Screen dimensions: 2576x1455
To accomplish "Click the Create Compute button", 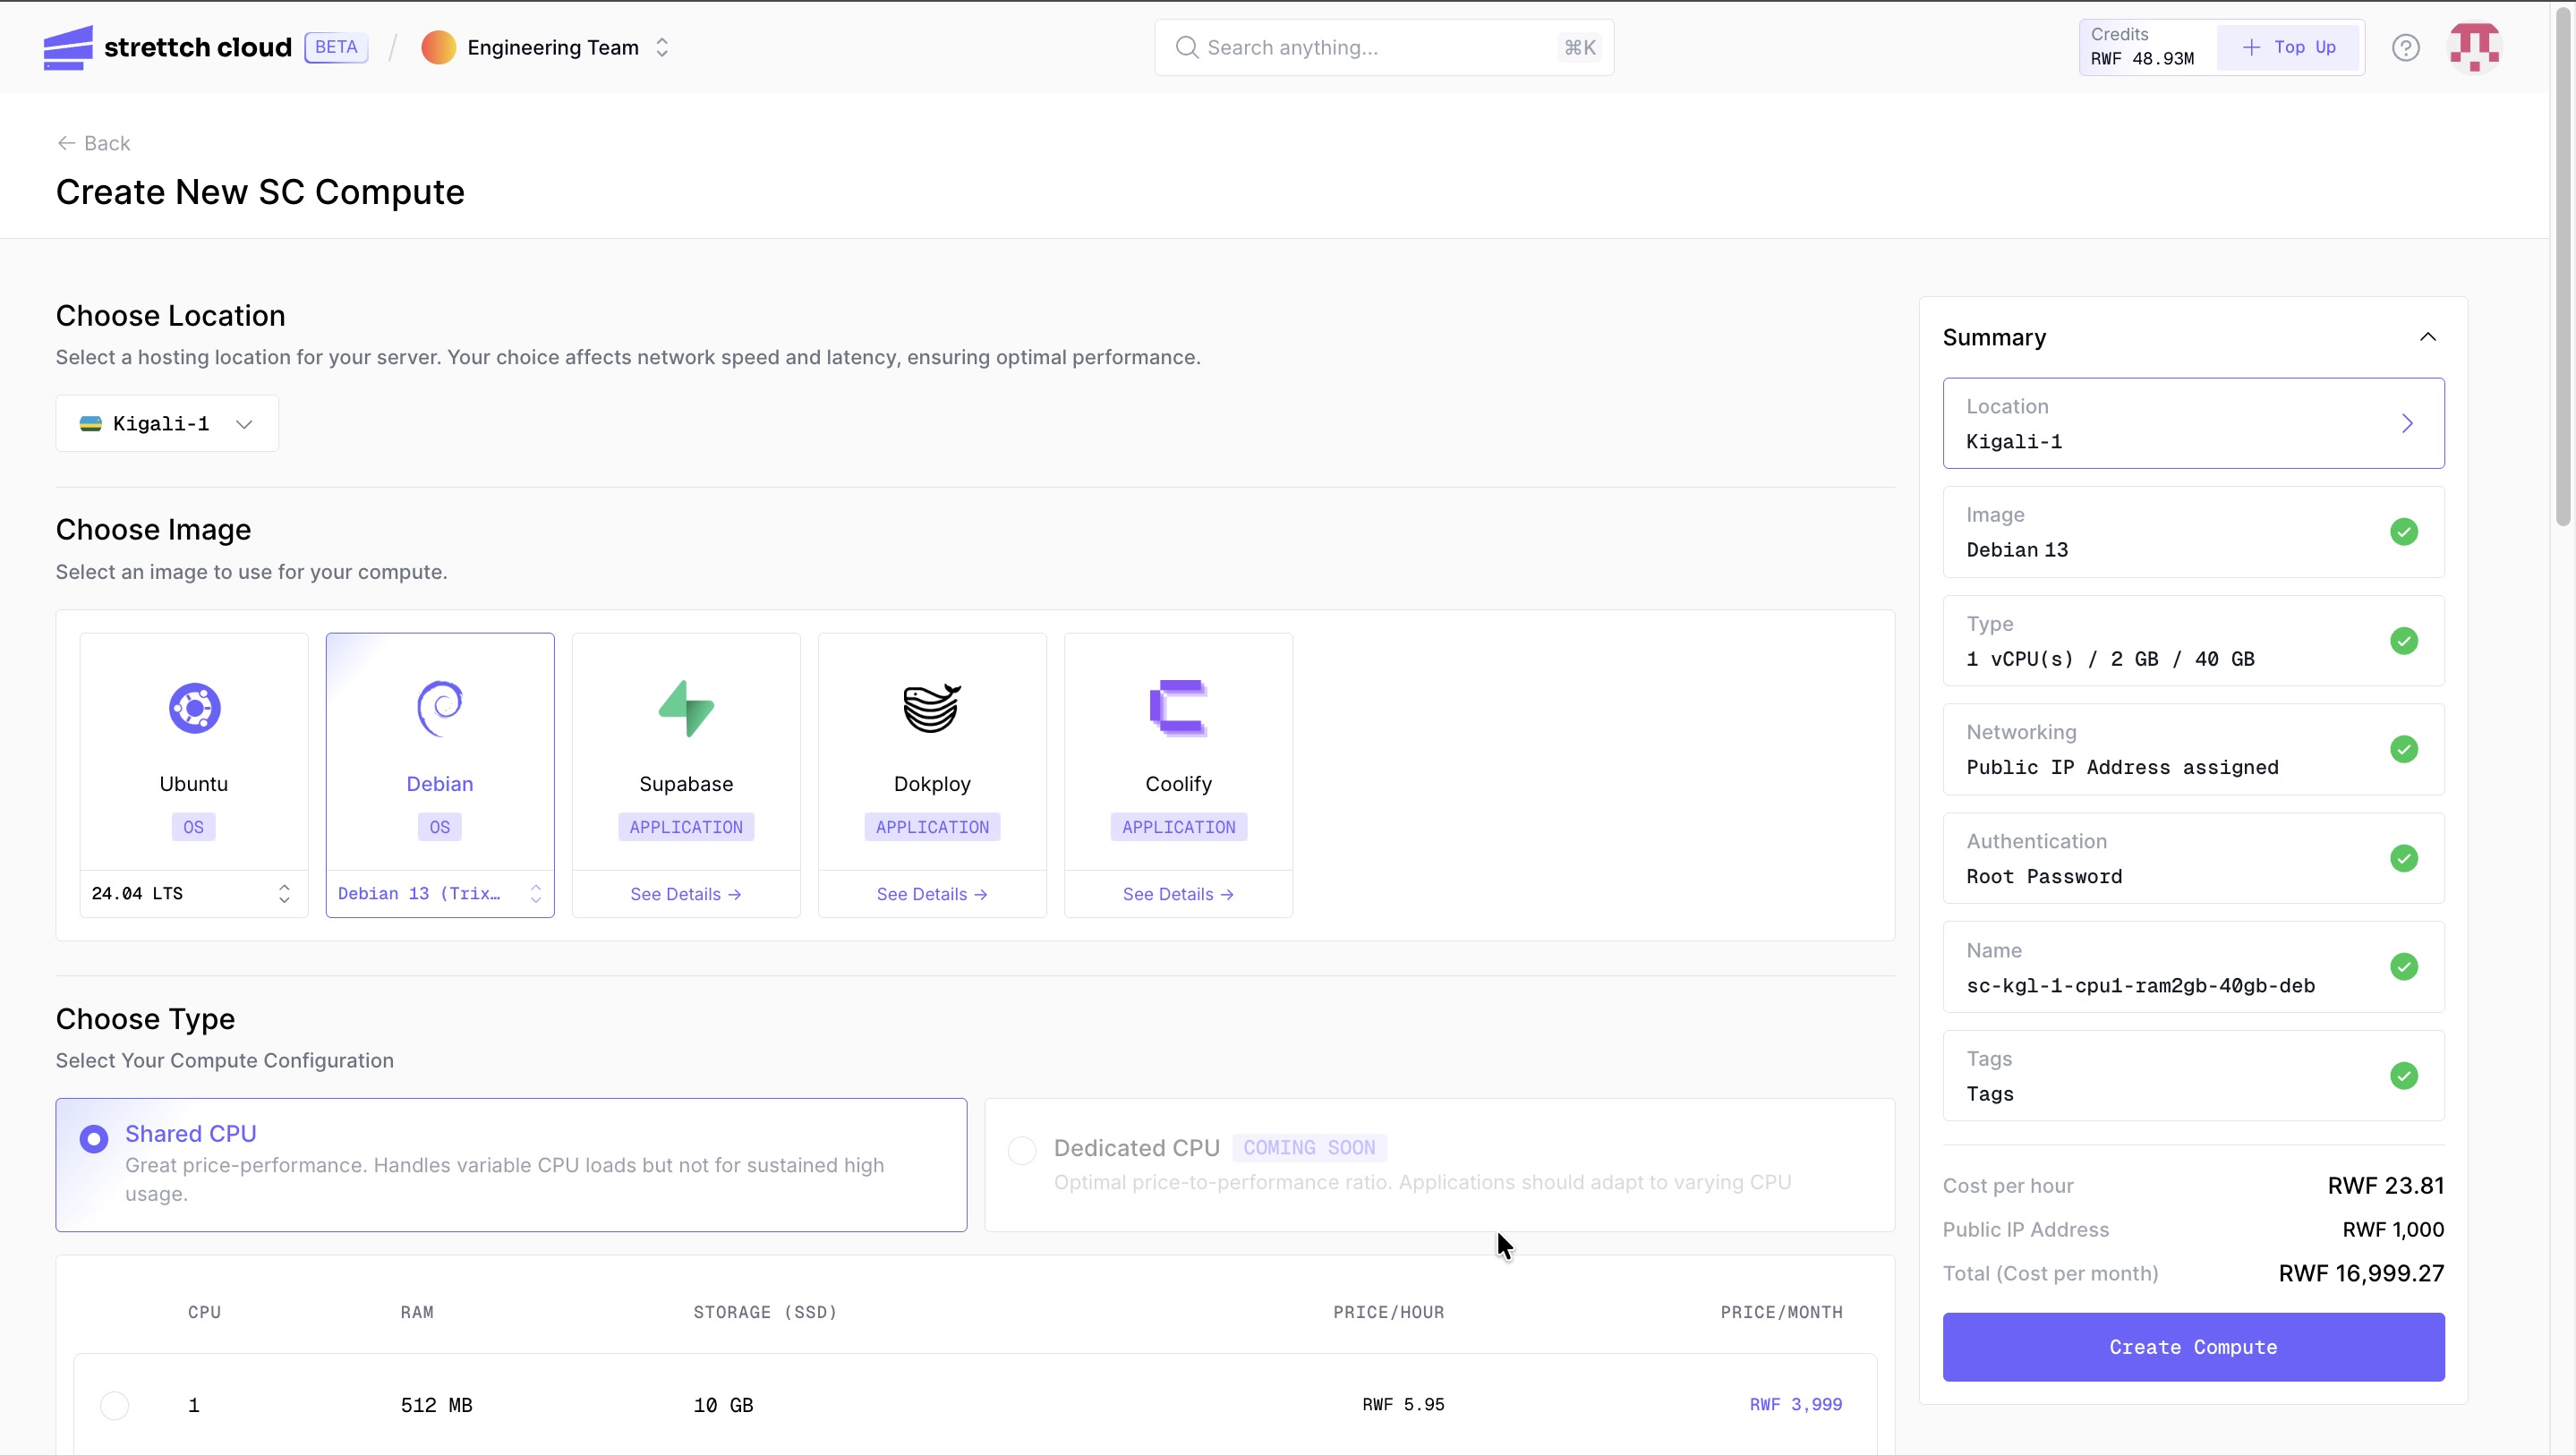I will click(2193, 1347).
